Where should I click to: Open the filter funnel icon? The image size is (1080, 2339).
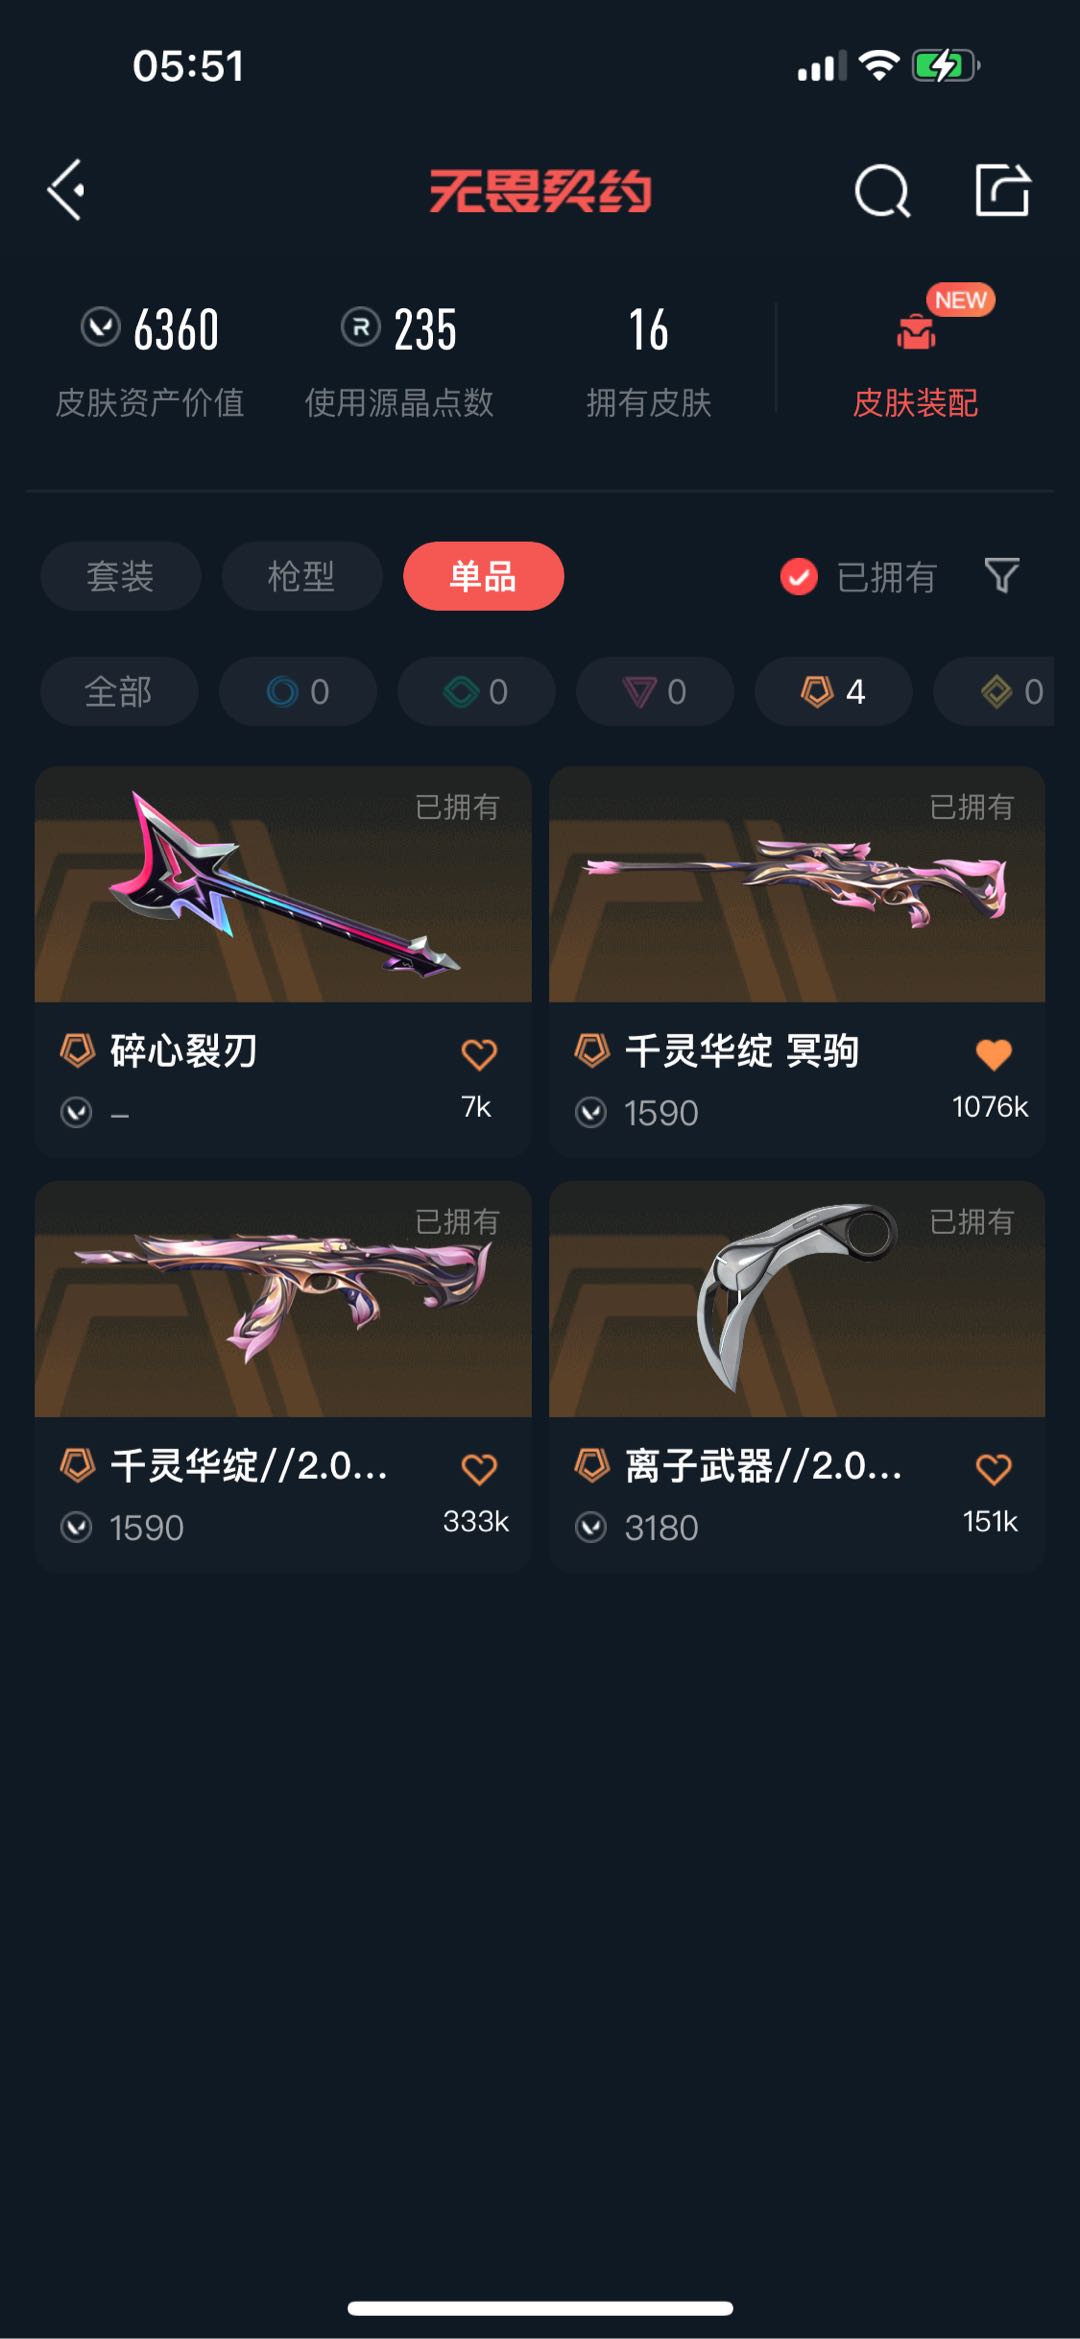point(1002,576)
